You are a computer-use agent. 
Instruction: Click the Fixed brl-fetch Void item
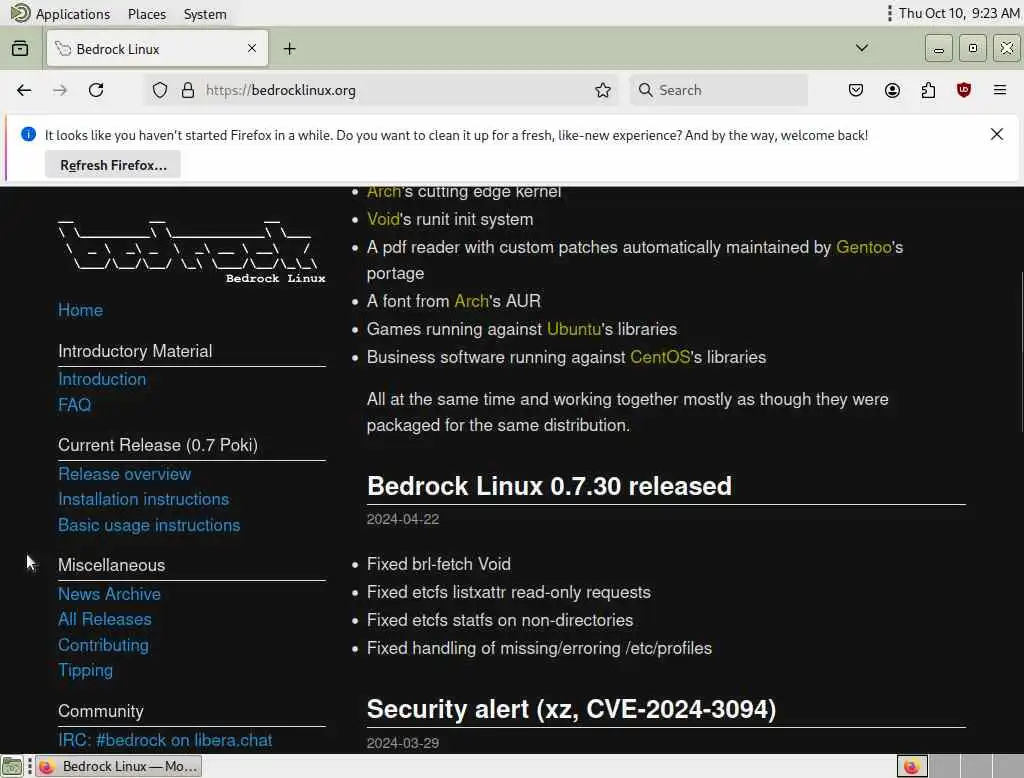439,564
